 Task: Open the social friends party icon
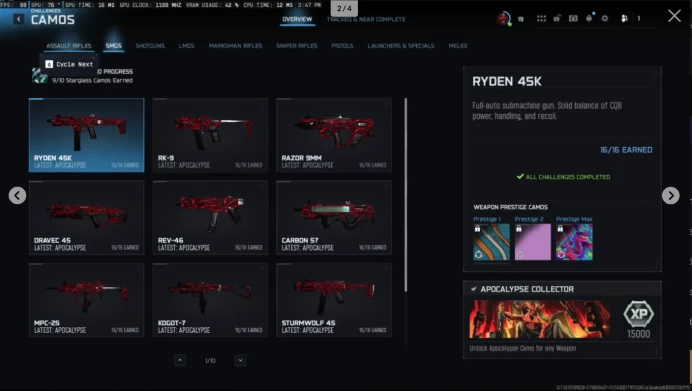(624, 19)
